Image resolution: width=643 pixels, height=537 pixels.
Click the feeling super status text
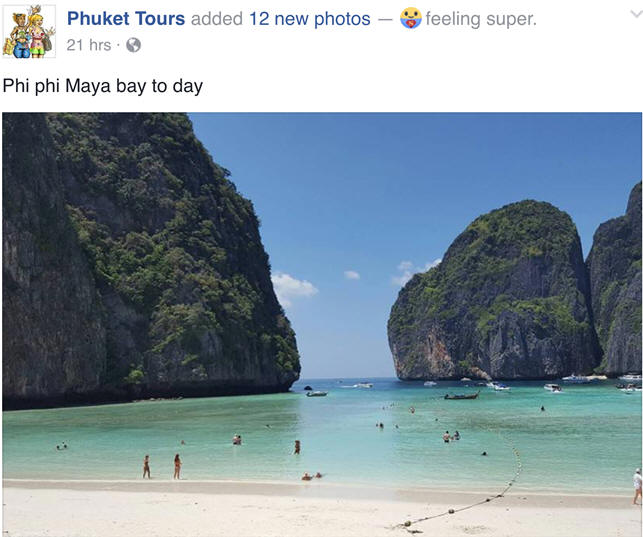click(x=481, y=19)
